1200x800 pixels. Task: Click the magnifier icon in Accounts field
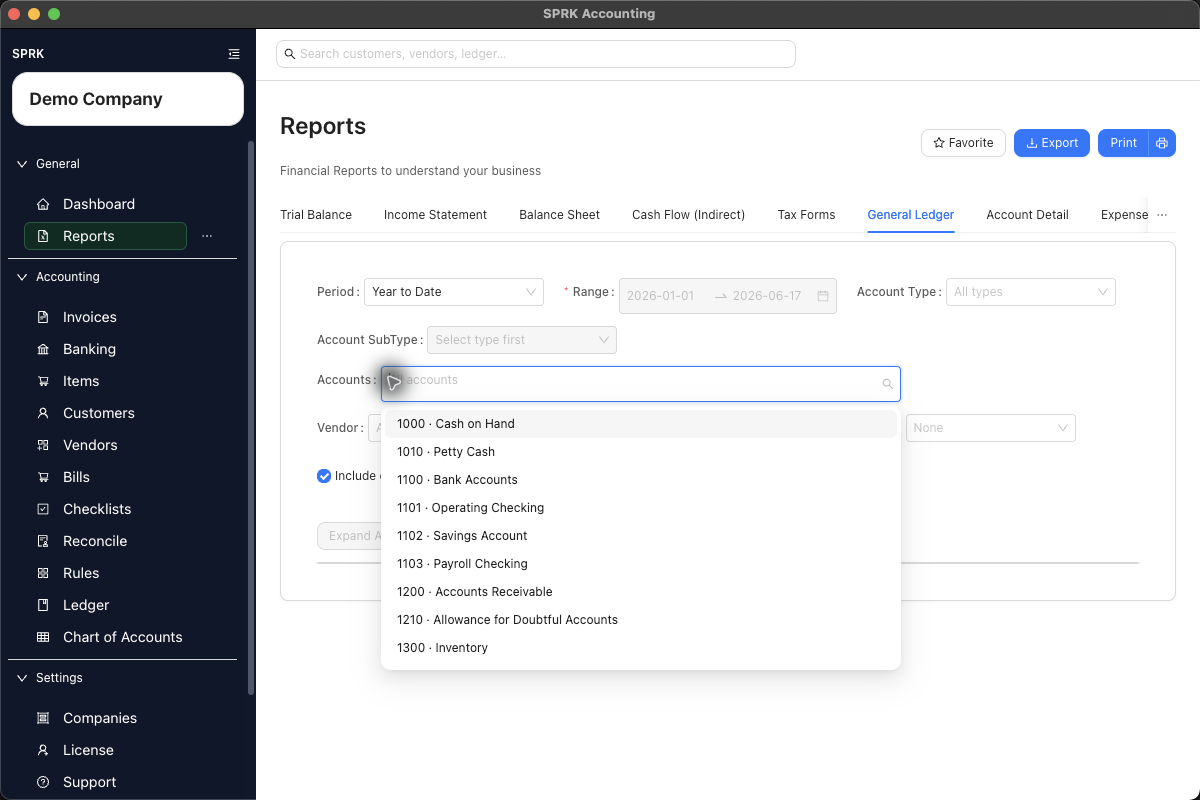point(887,384)
